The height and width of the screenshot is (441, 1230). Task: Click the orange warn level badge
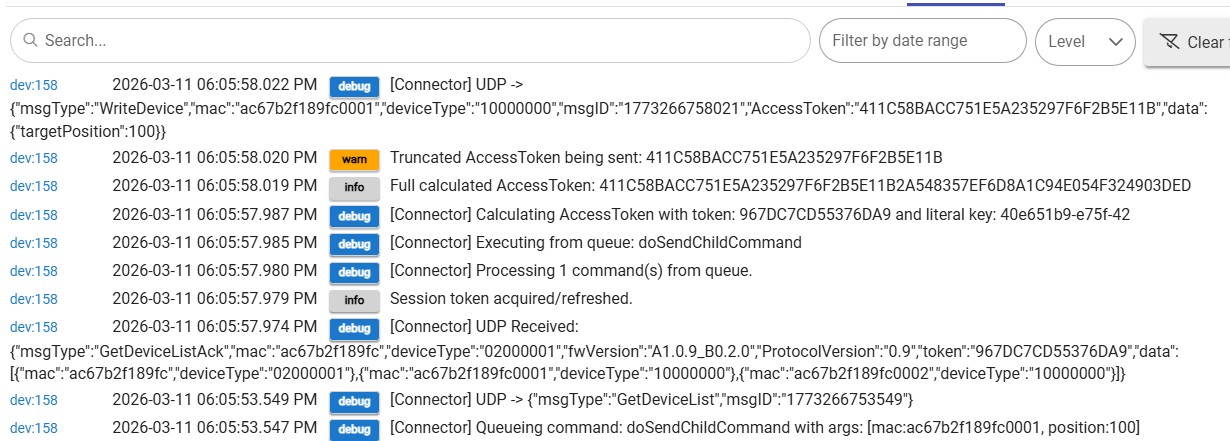(354, 158)
